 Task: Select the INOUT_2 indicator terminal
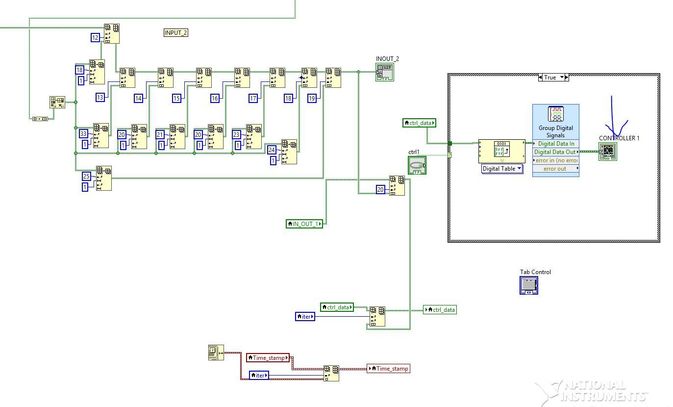click(385, 72)
